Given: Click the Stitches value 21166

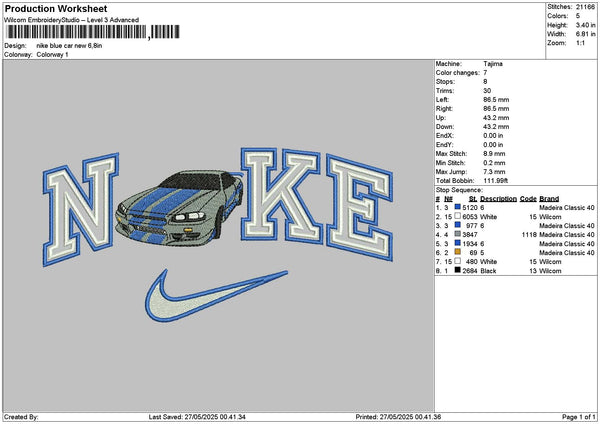Looking at the screenshot, I should coord(585,7).
